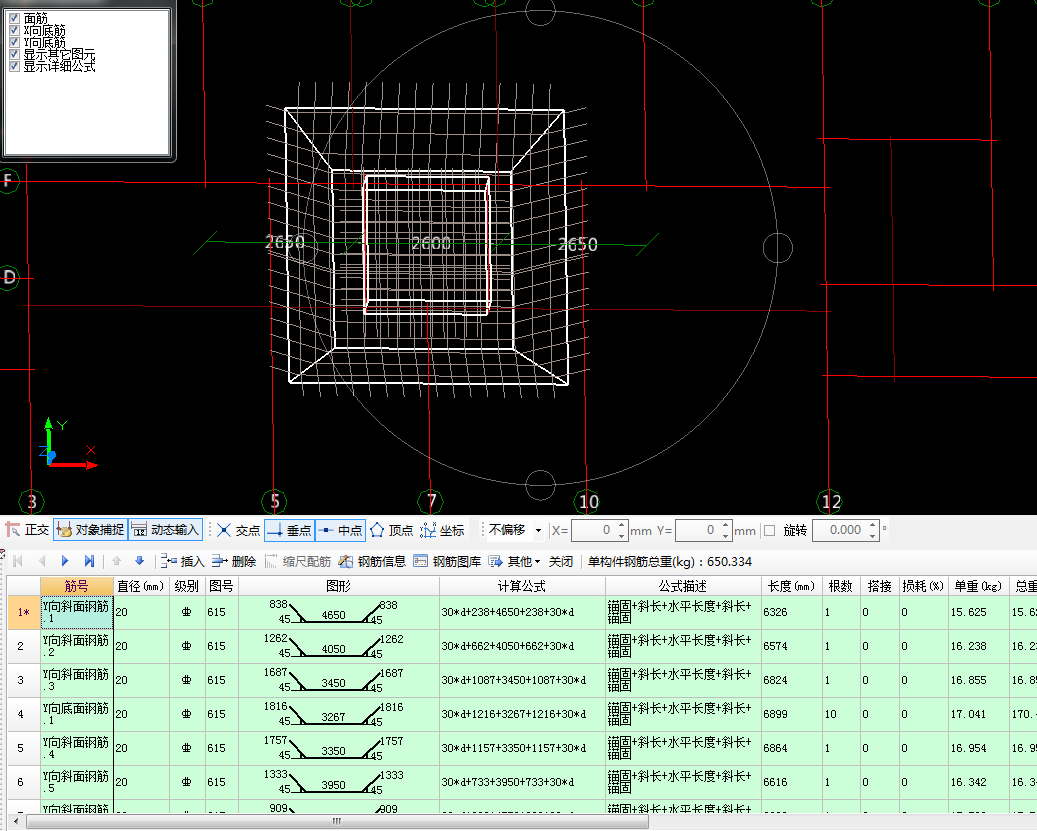Image resolution: width=1037 pixels, height=831 pixels.
Task: Click 缩尺配筋 button
Action: tap(298, 561)
